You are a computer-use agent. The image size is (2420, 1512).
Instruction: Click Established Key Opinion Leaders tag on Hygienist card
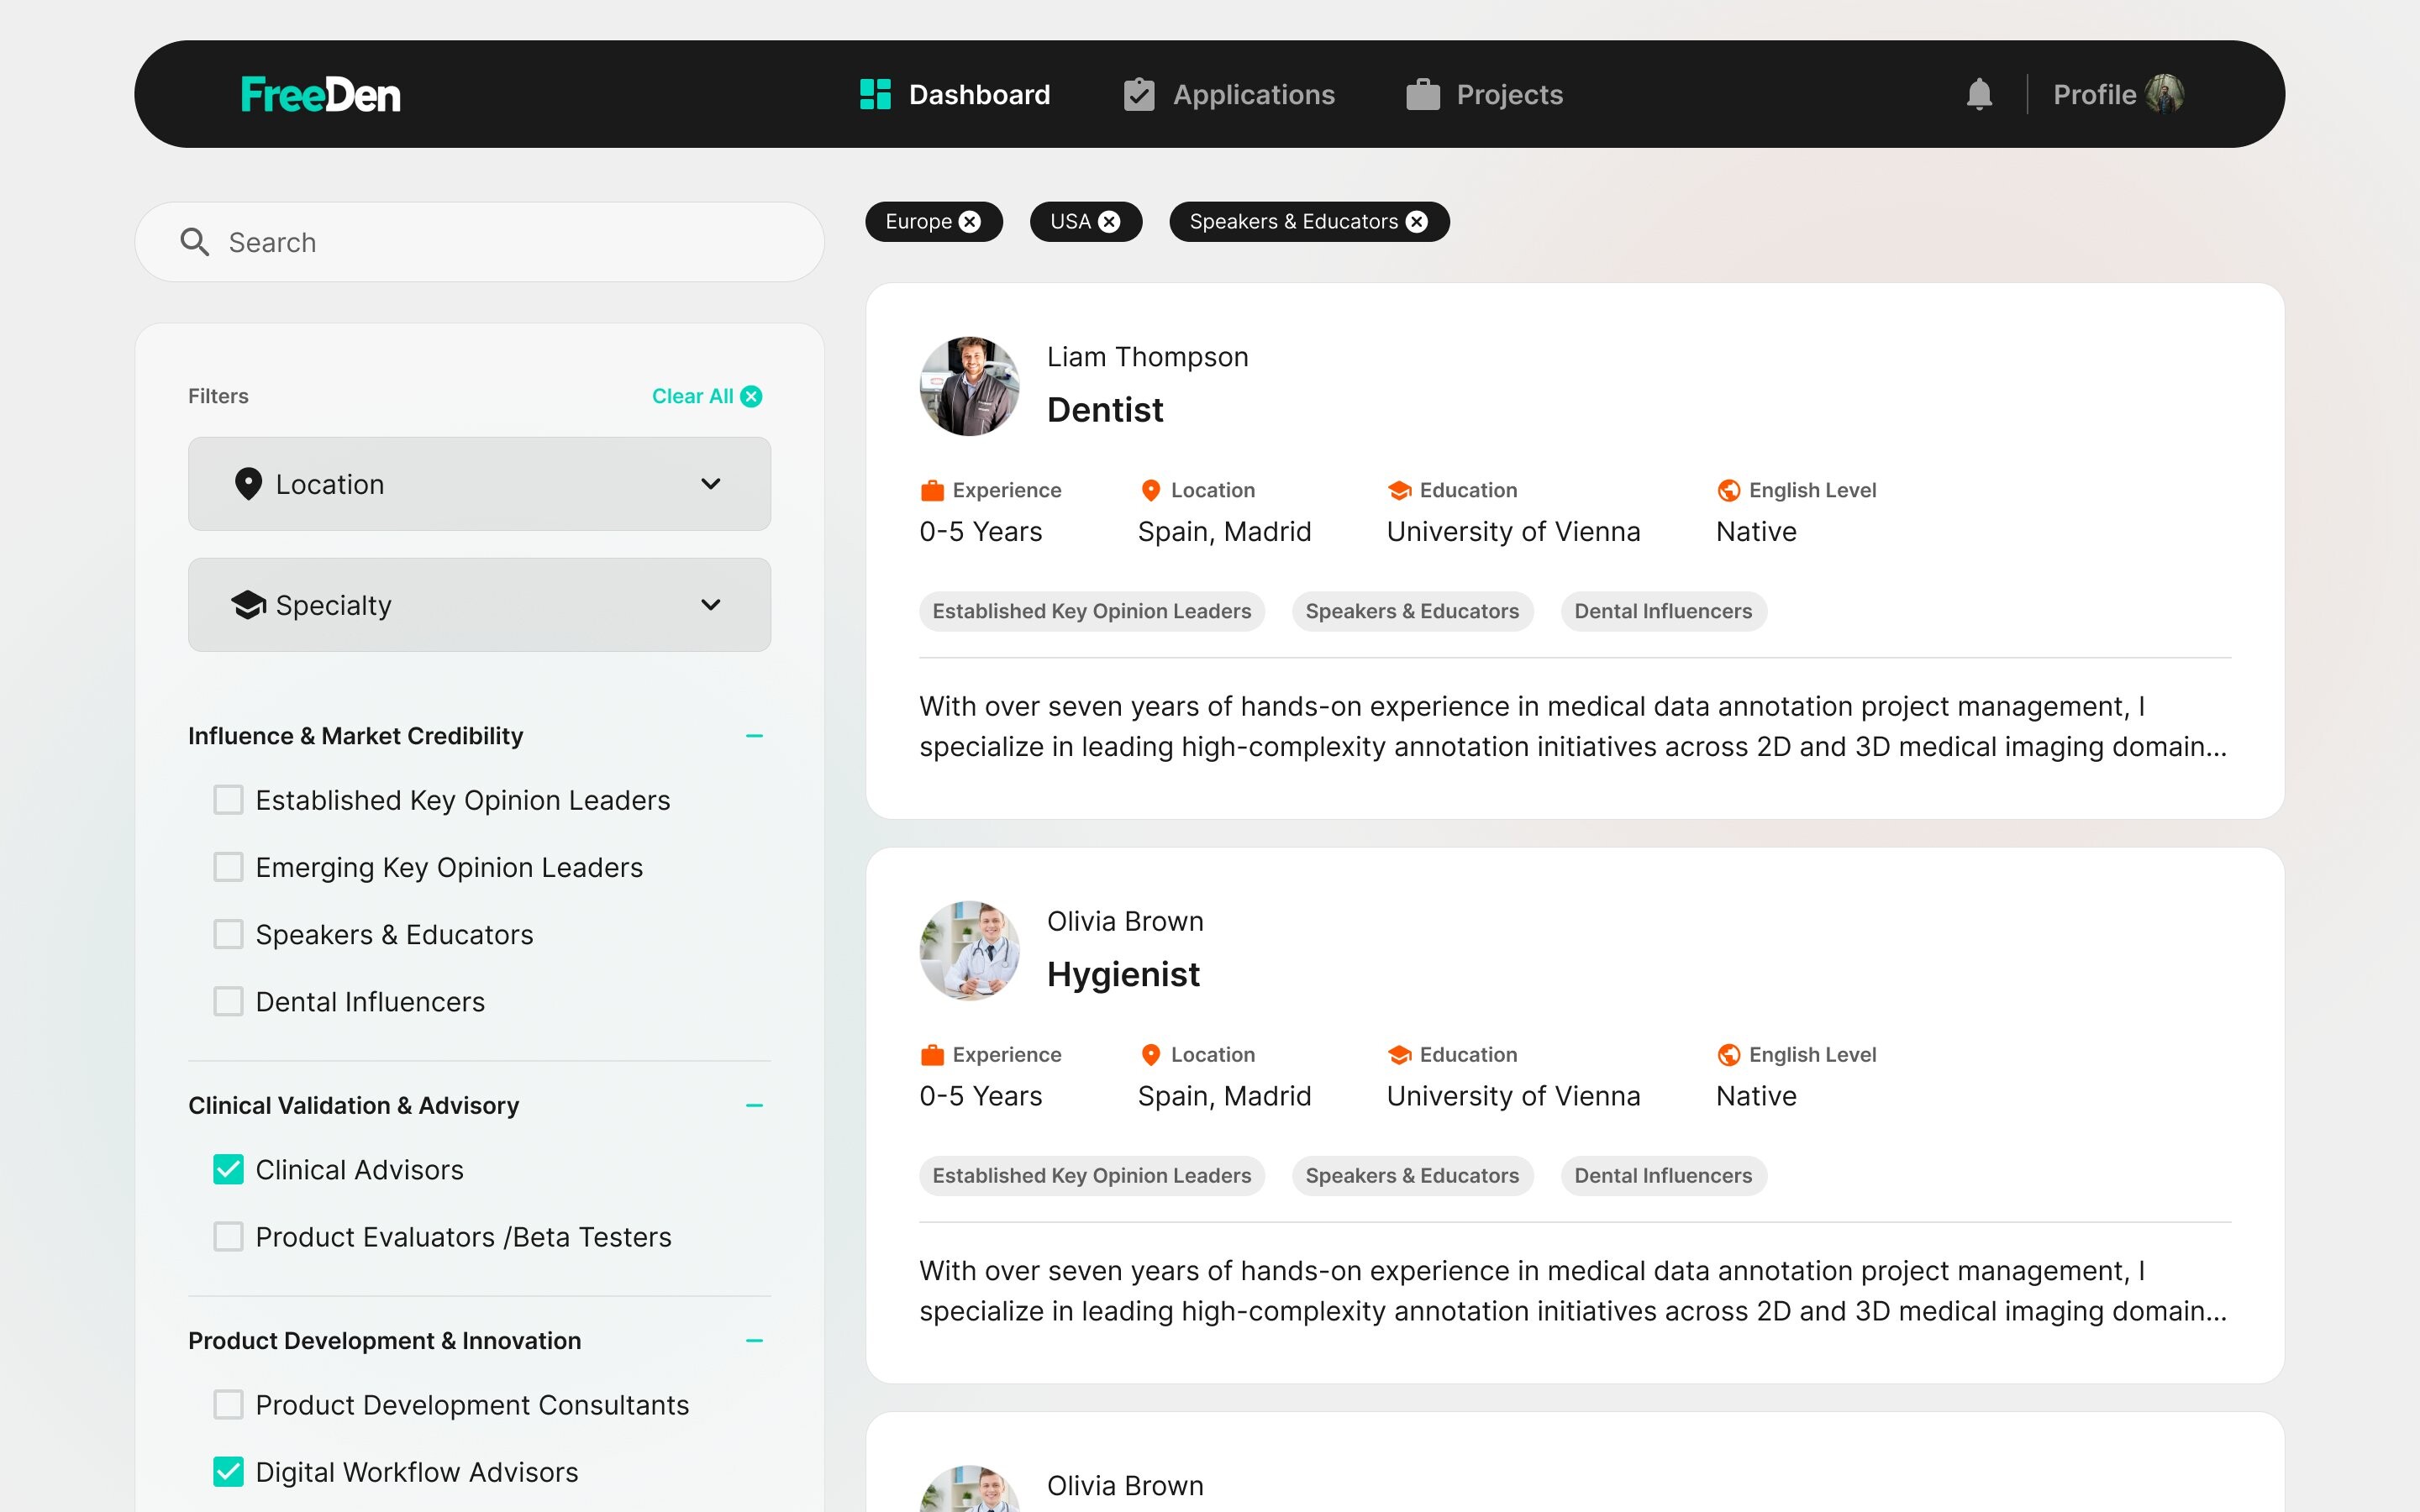pyautogui.click(x=1092, y=1176)
